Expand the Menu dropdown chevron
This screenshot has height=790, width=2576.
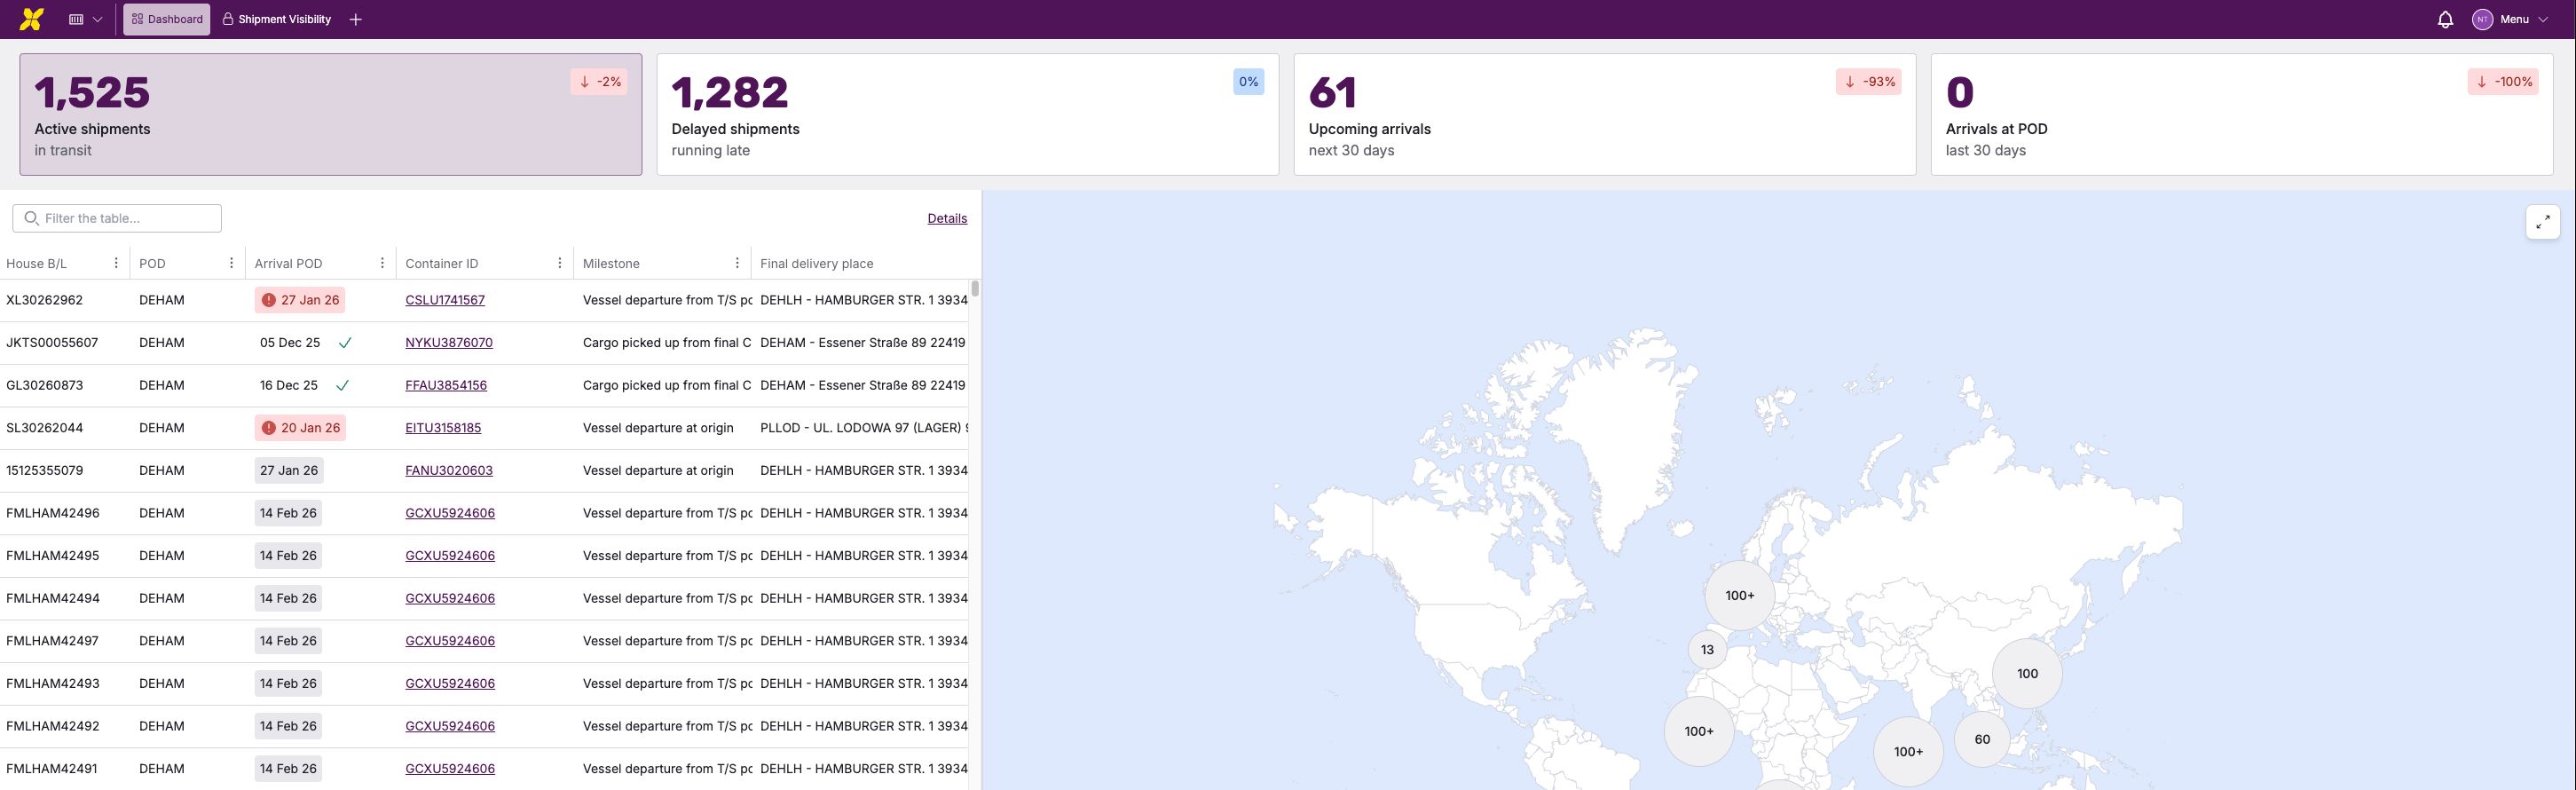(2543, 19)
